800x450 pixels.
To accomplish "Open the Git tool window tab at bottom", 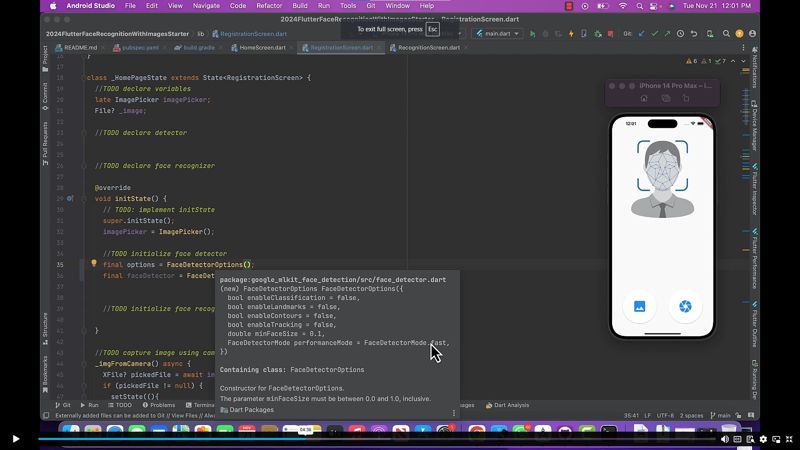I will coord(63,405).
